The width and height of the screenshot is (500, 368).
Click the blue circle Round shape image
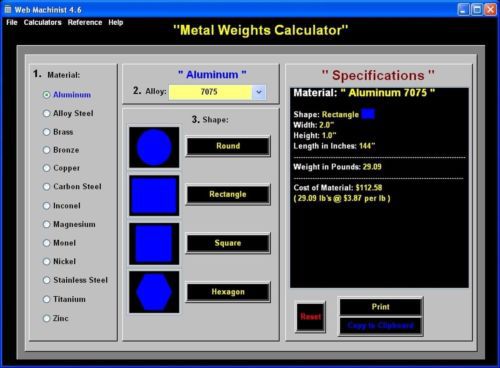click(x=154, y=147)
